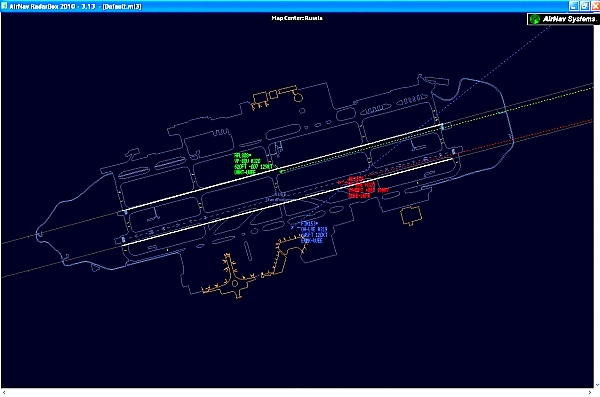Click the small orange building east of runways
Screen dimensions: 600x397
point(411,215)
